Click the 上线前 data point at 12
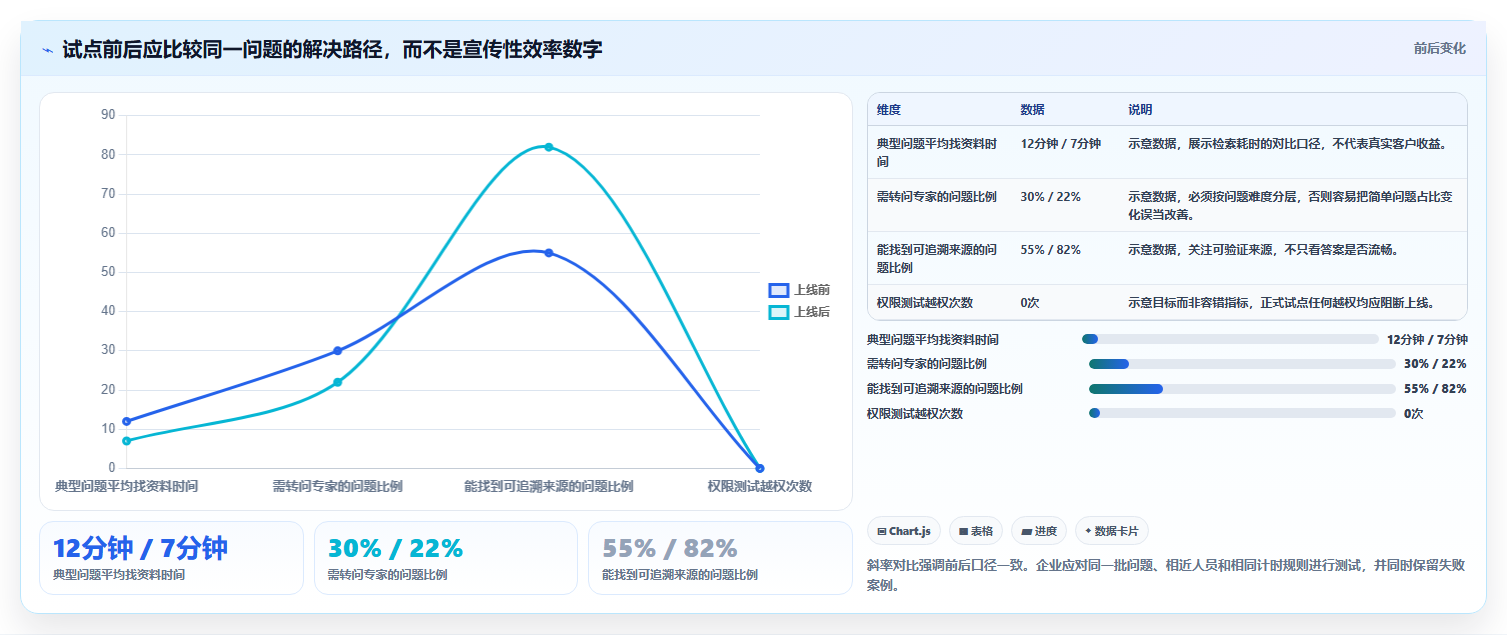The height and width of the screenshot is (635, 1507). [127, 421]
